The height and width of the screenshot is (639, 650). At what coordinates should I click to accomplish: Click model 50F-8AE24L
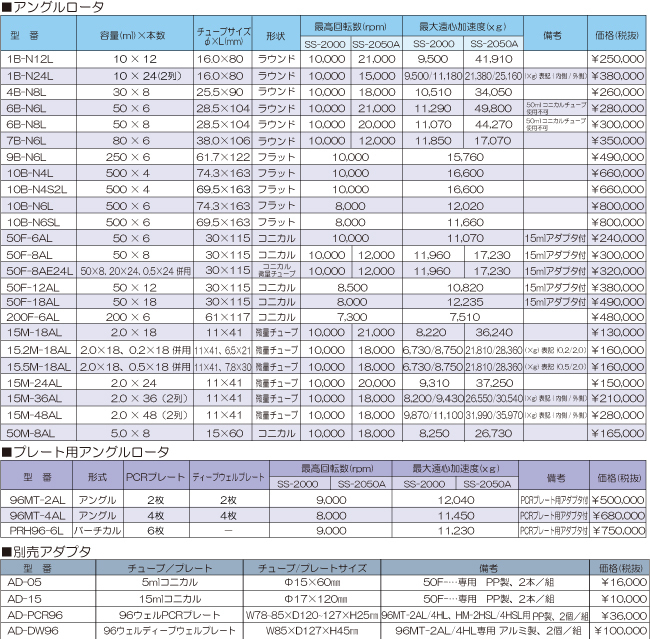click(39, 271)
